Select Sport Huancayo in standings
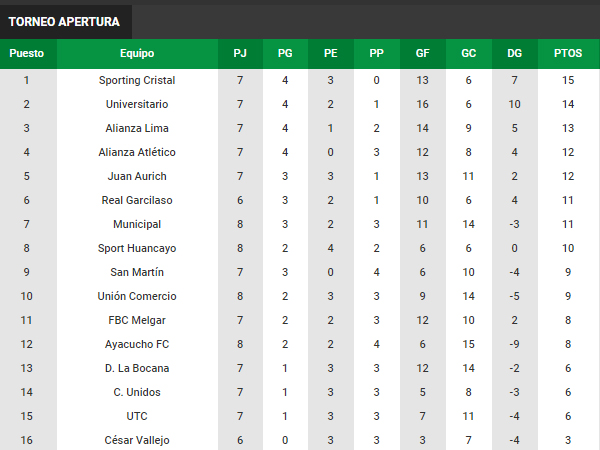The height and width of the screenshot is (450, 600). click(137, 248)
